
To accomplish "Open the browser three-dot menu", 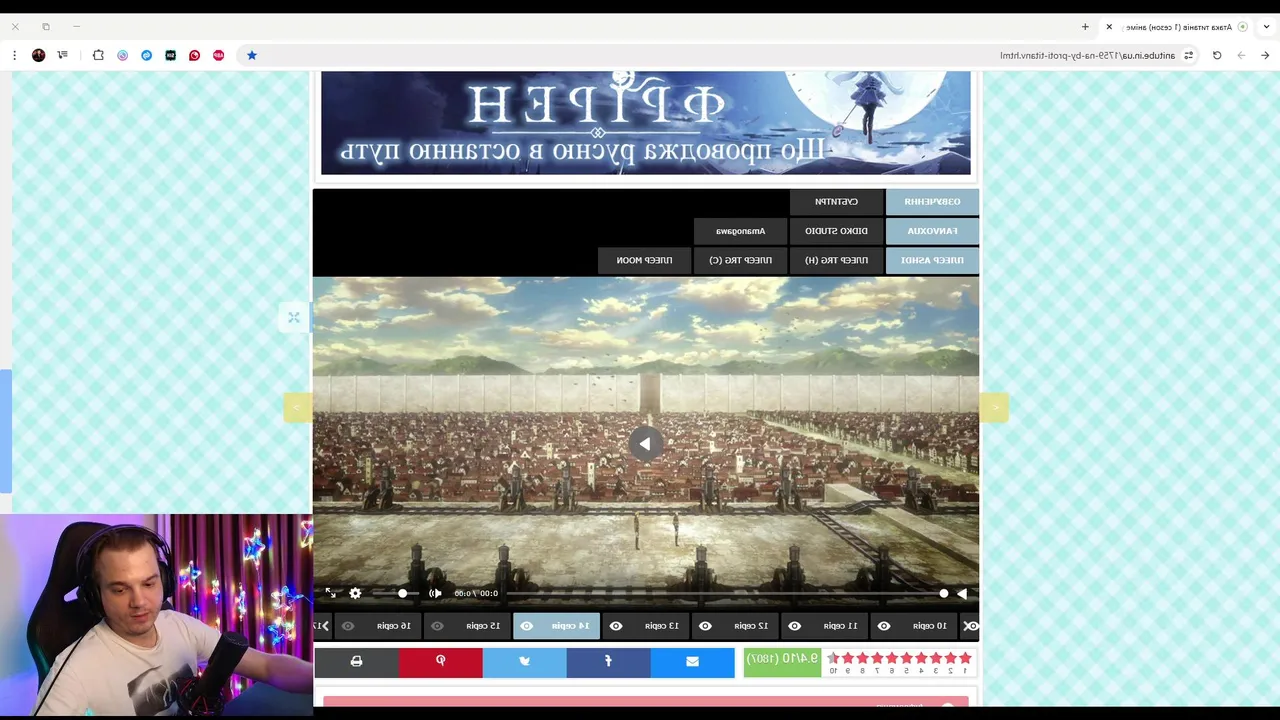I will [14, 55].
